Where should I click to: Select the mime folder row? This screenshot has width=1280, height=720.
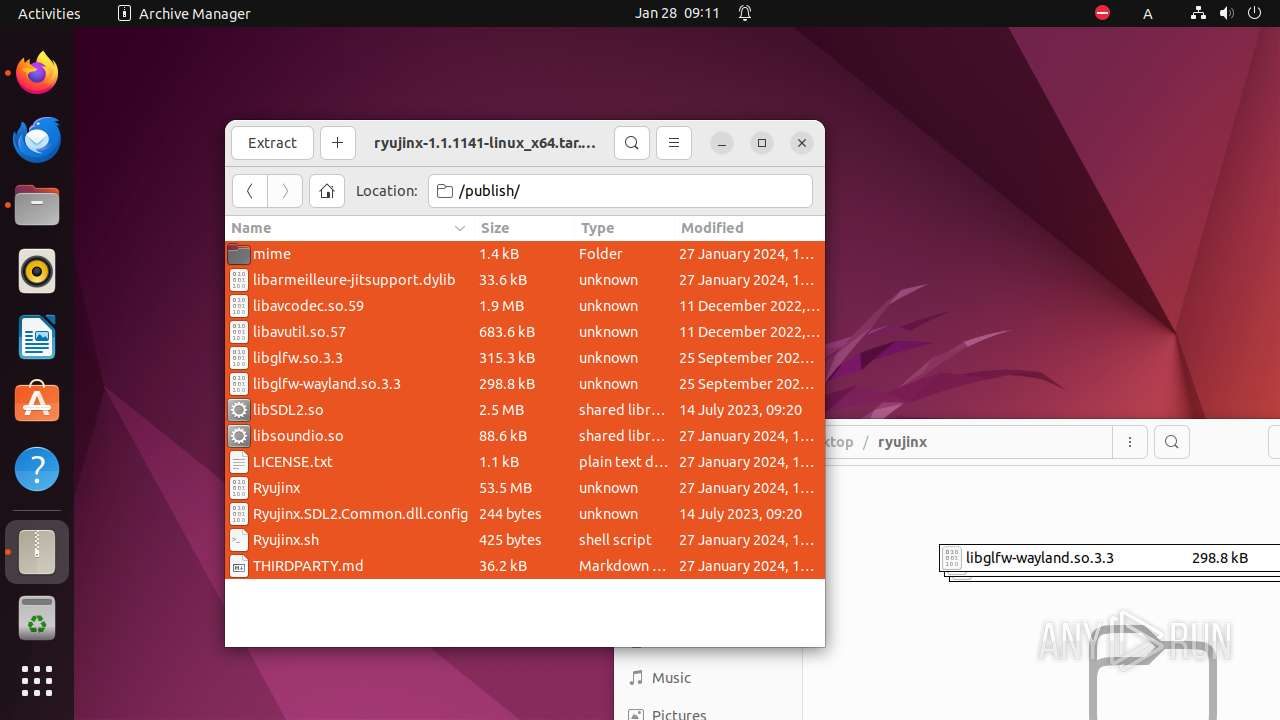(525, 254)
